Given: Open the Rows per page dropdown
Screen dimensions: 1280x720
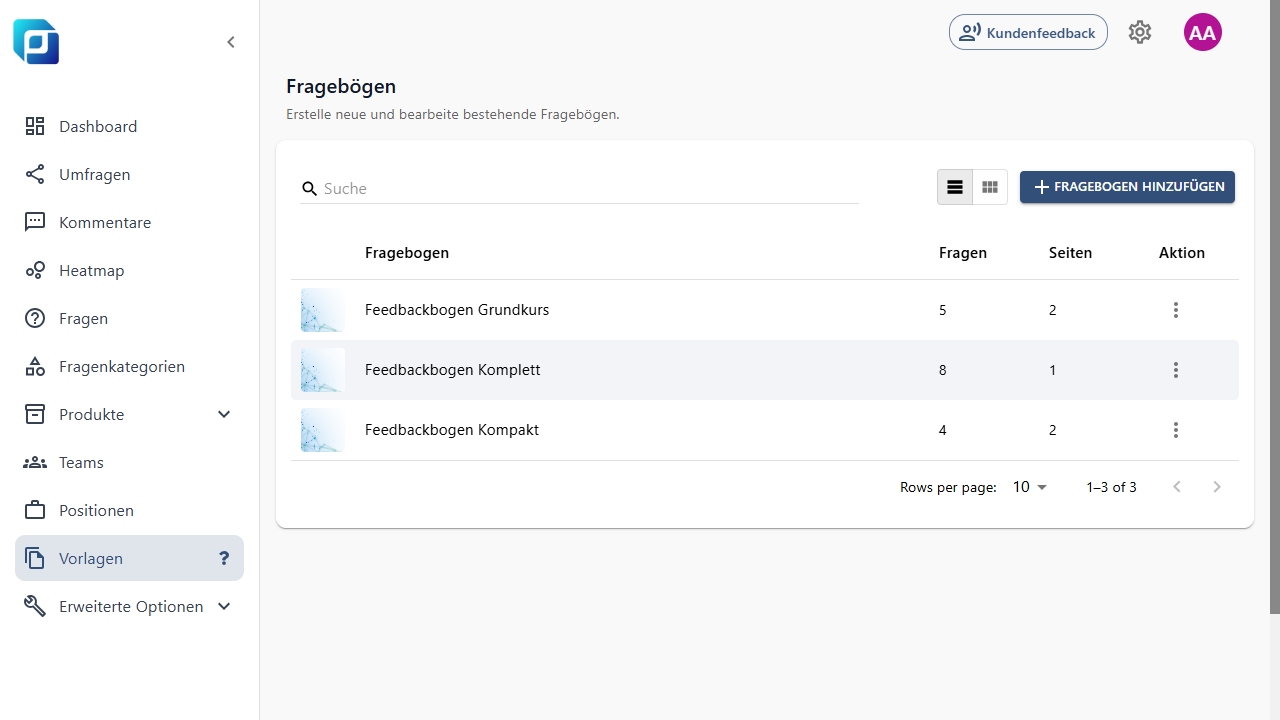Looking at the screenshot, I should click(1030, 487).
